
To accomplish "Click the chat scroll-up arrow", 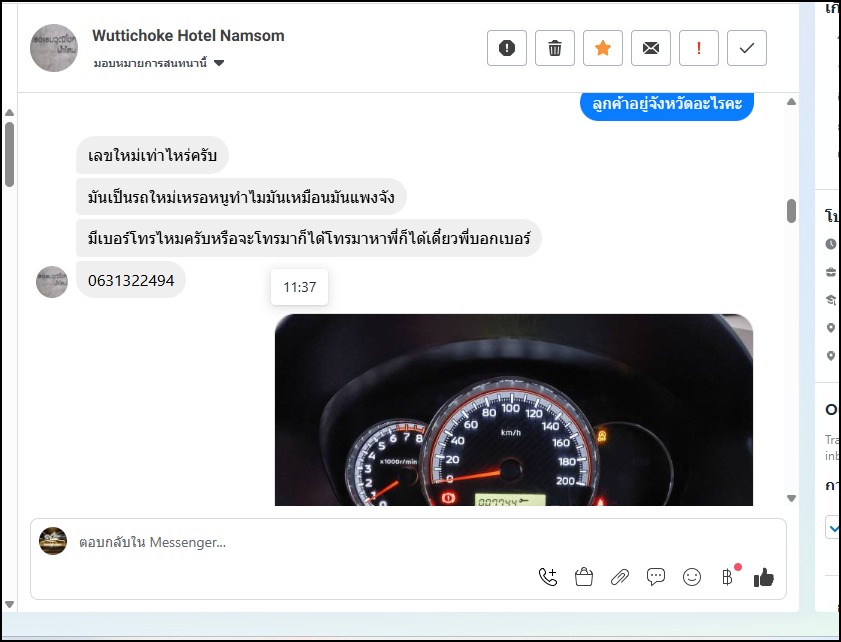I will coord(791,102).
